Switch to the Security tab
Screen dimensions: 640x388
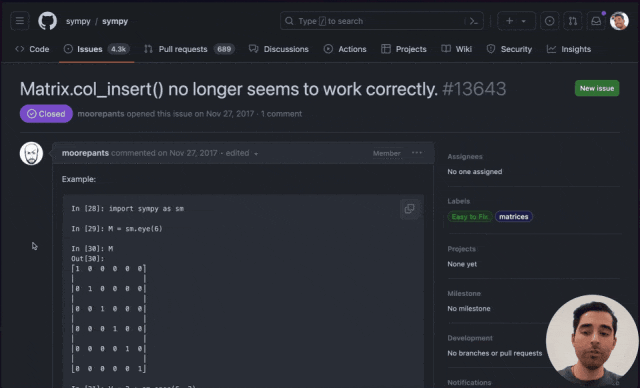509,49
